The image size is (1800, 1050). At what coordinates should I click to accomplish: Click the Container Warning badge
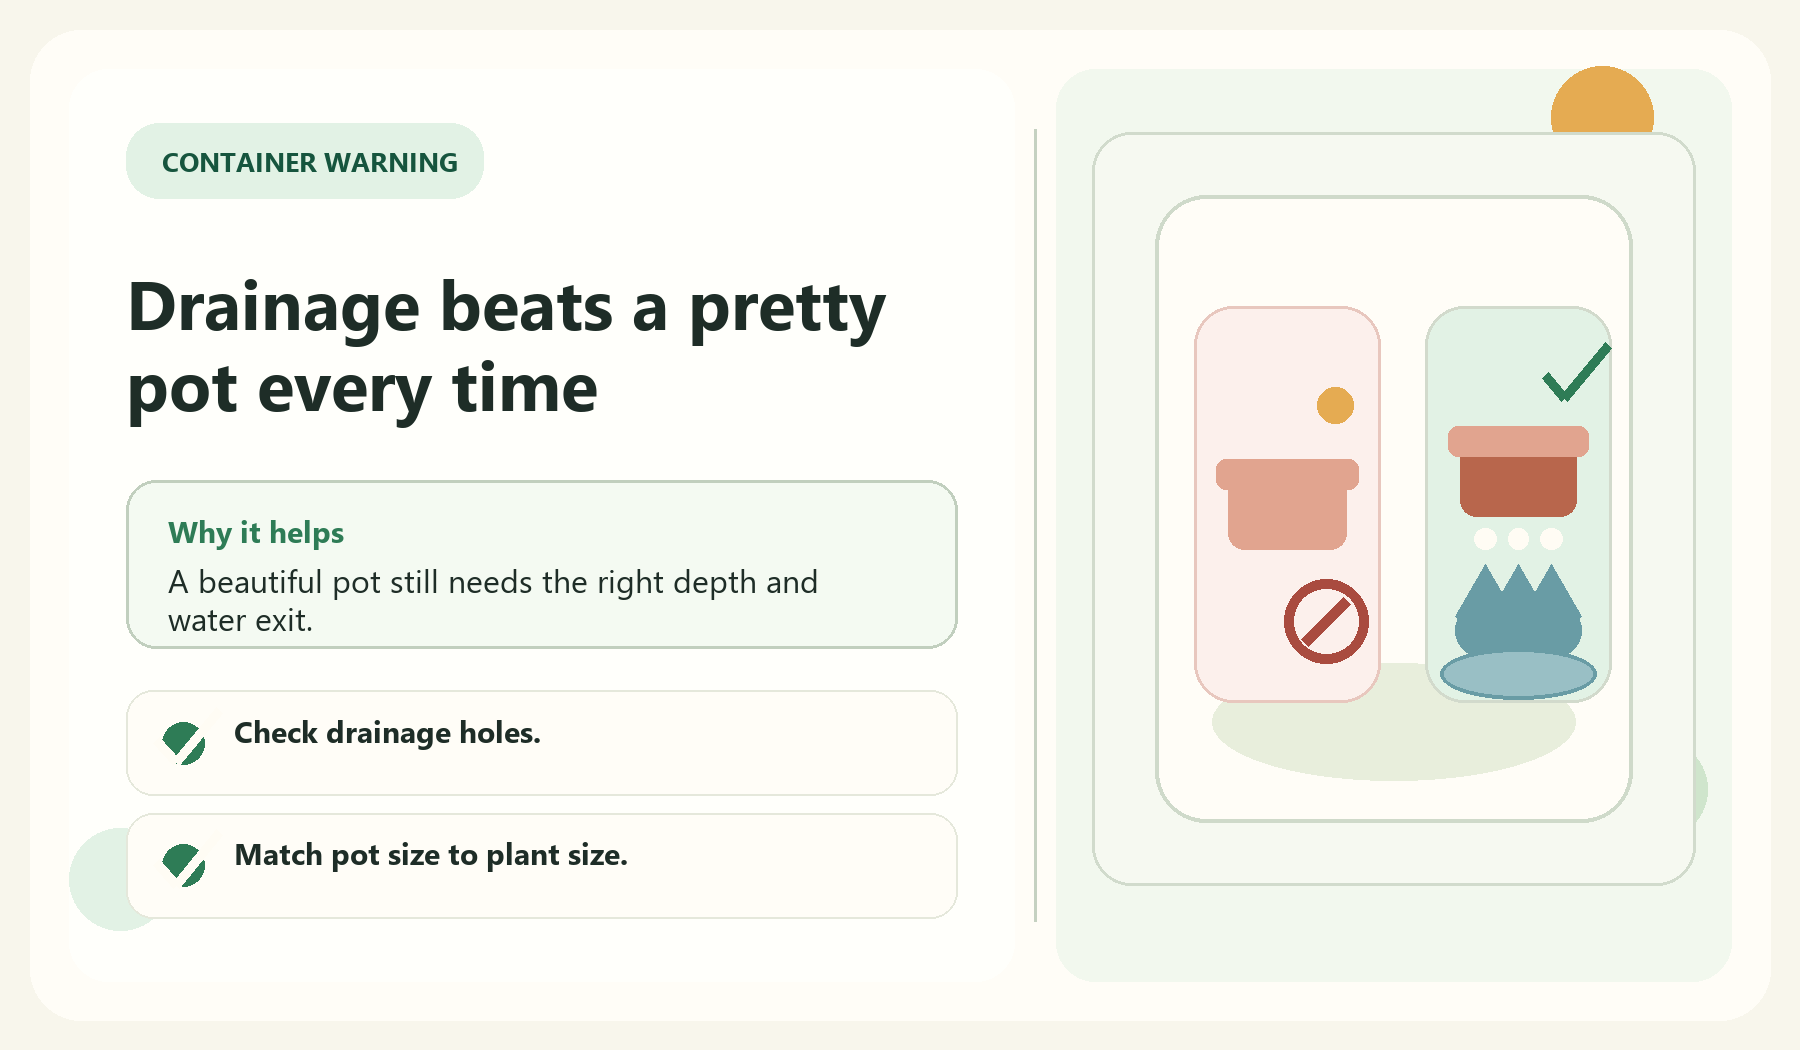click(305, 161)
